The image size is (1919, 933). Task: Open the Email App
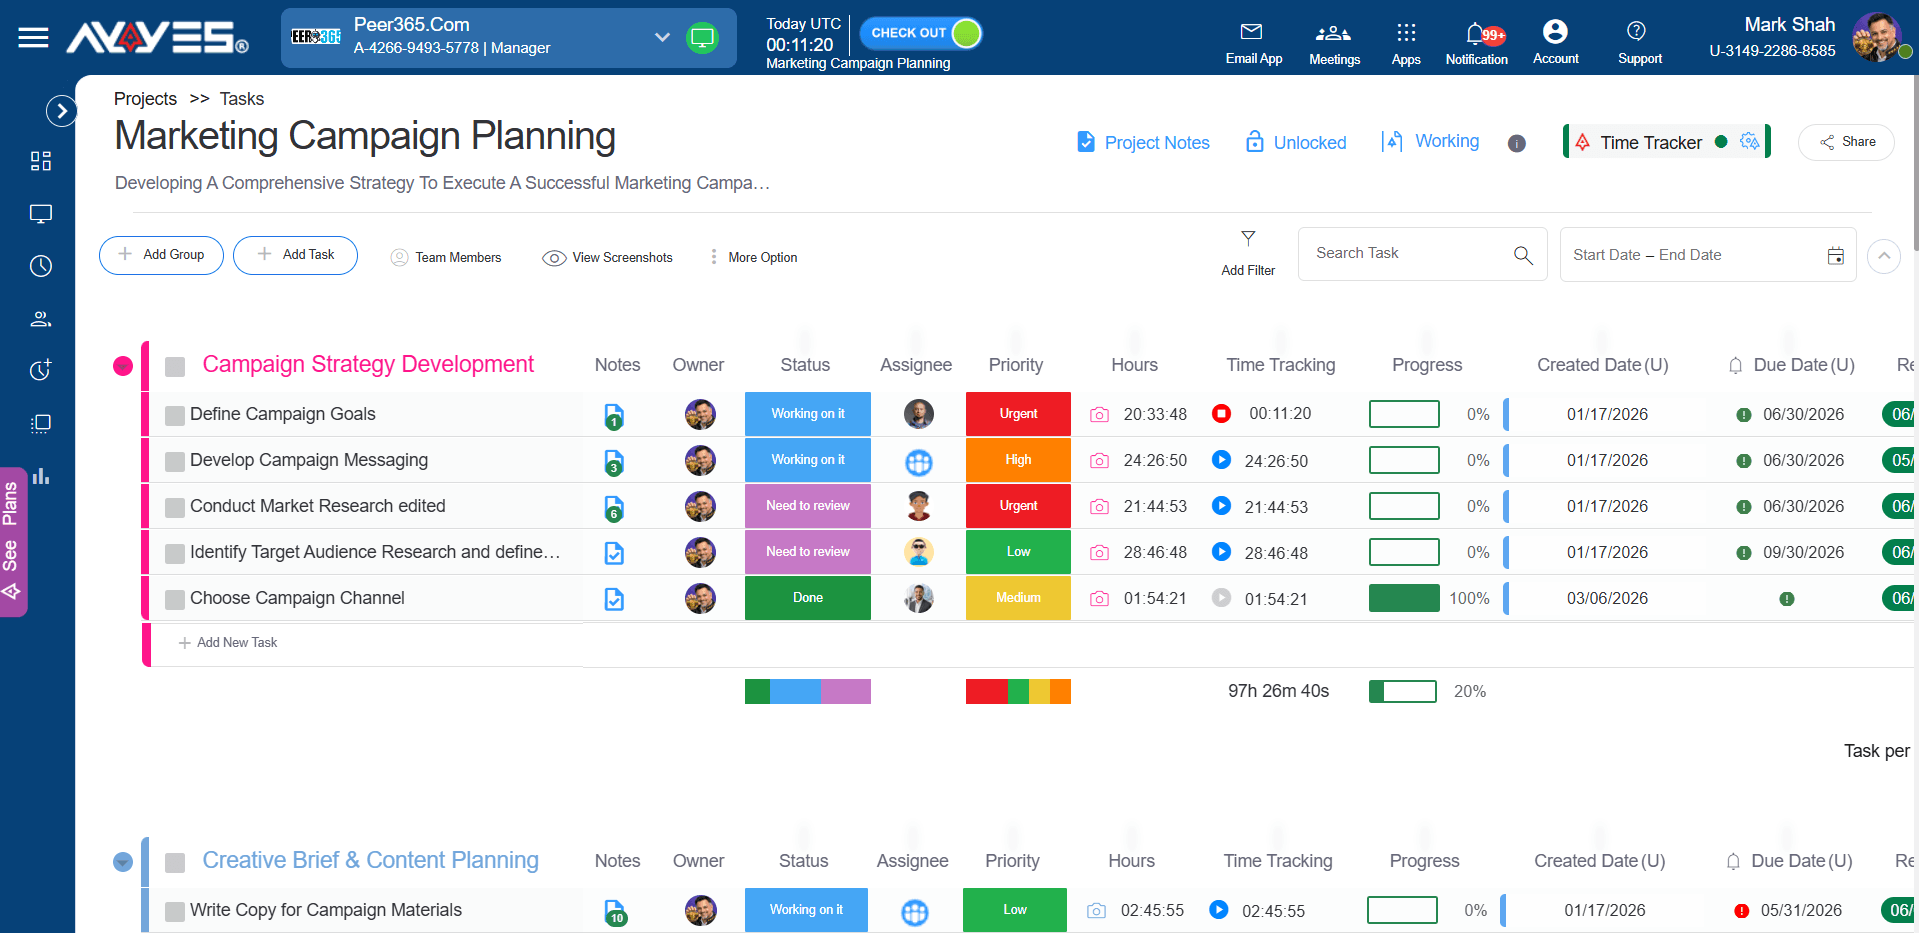(x=1253, y=44)
